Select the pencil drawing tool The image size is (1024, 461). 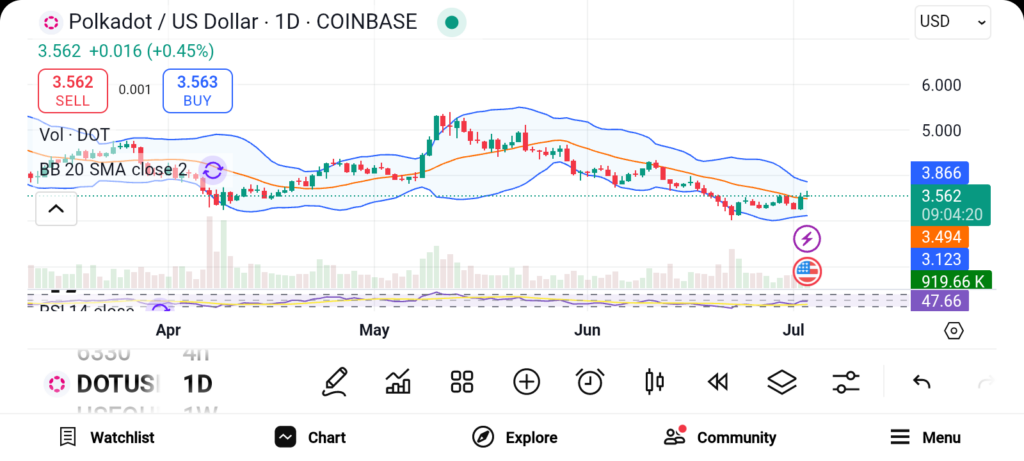tap(335, 381)
